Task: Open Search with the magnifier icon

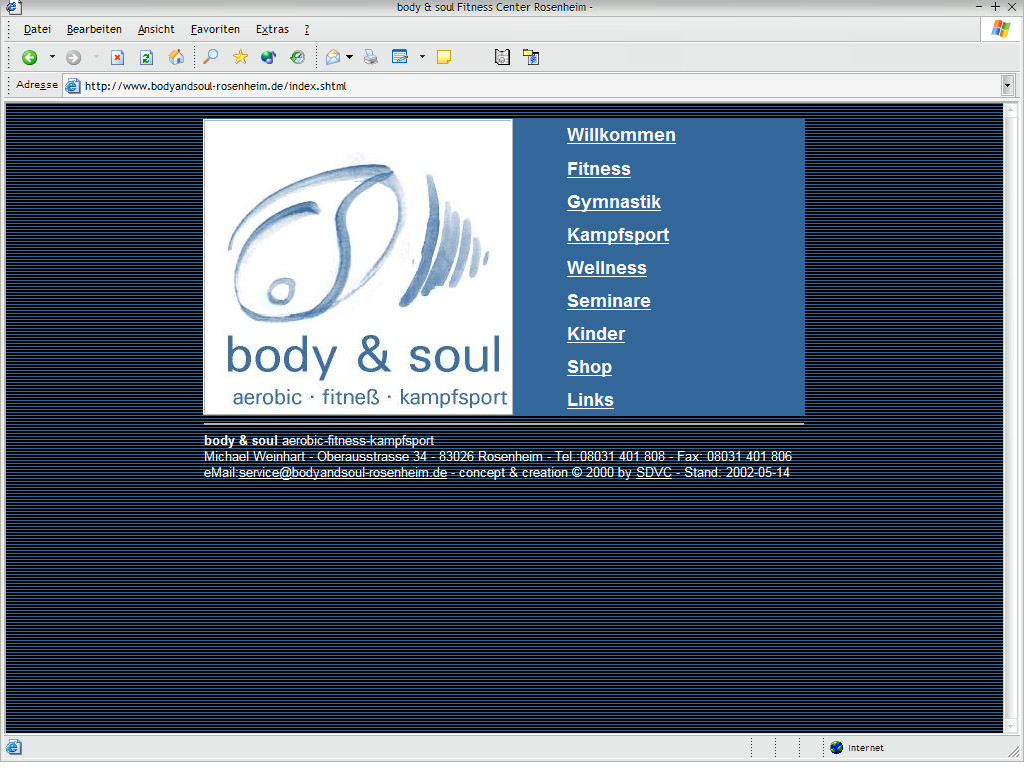Action: pyautogui.click(x=210, y=57)
